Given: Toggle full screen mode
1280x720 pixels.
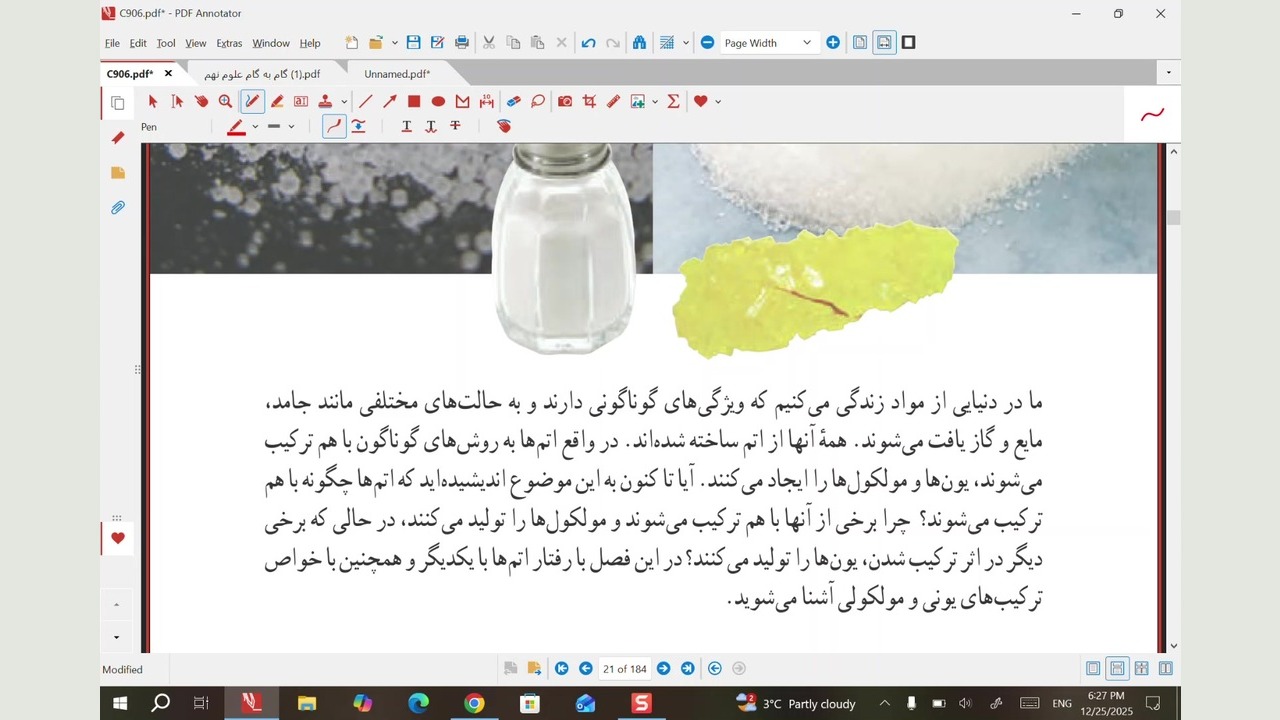Looking at the screenshot, I should pos(908,42).
